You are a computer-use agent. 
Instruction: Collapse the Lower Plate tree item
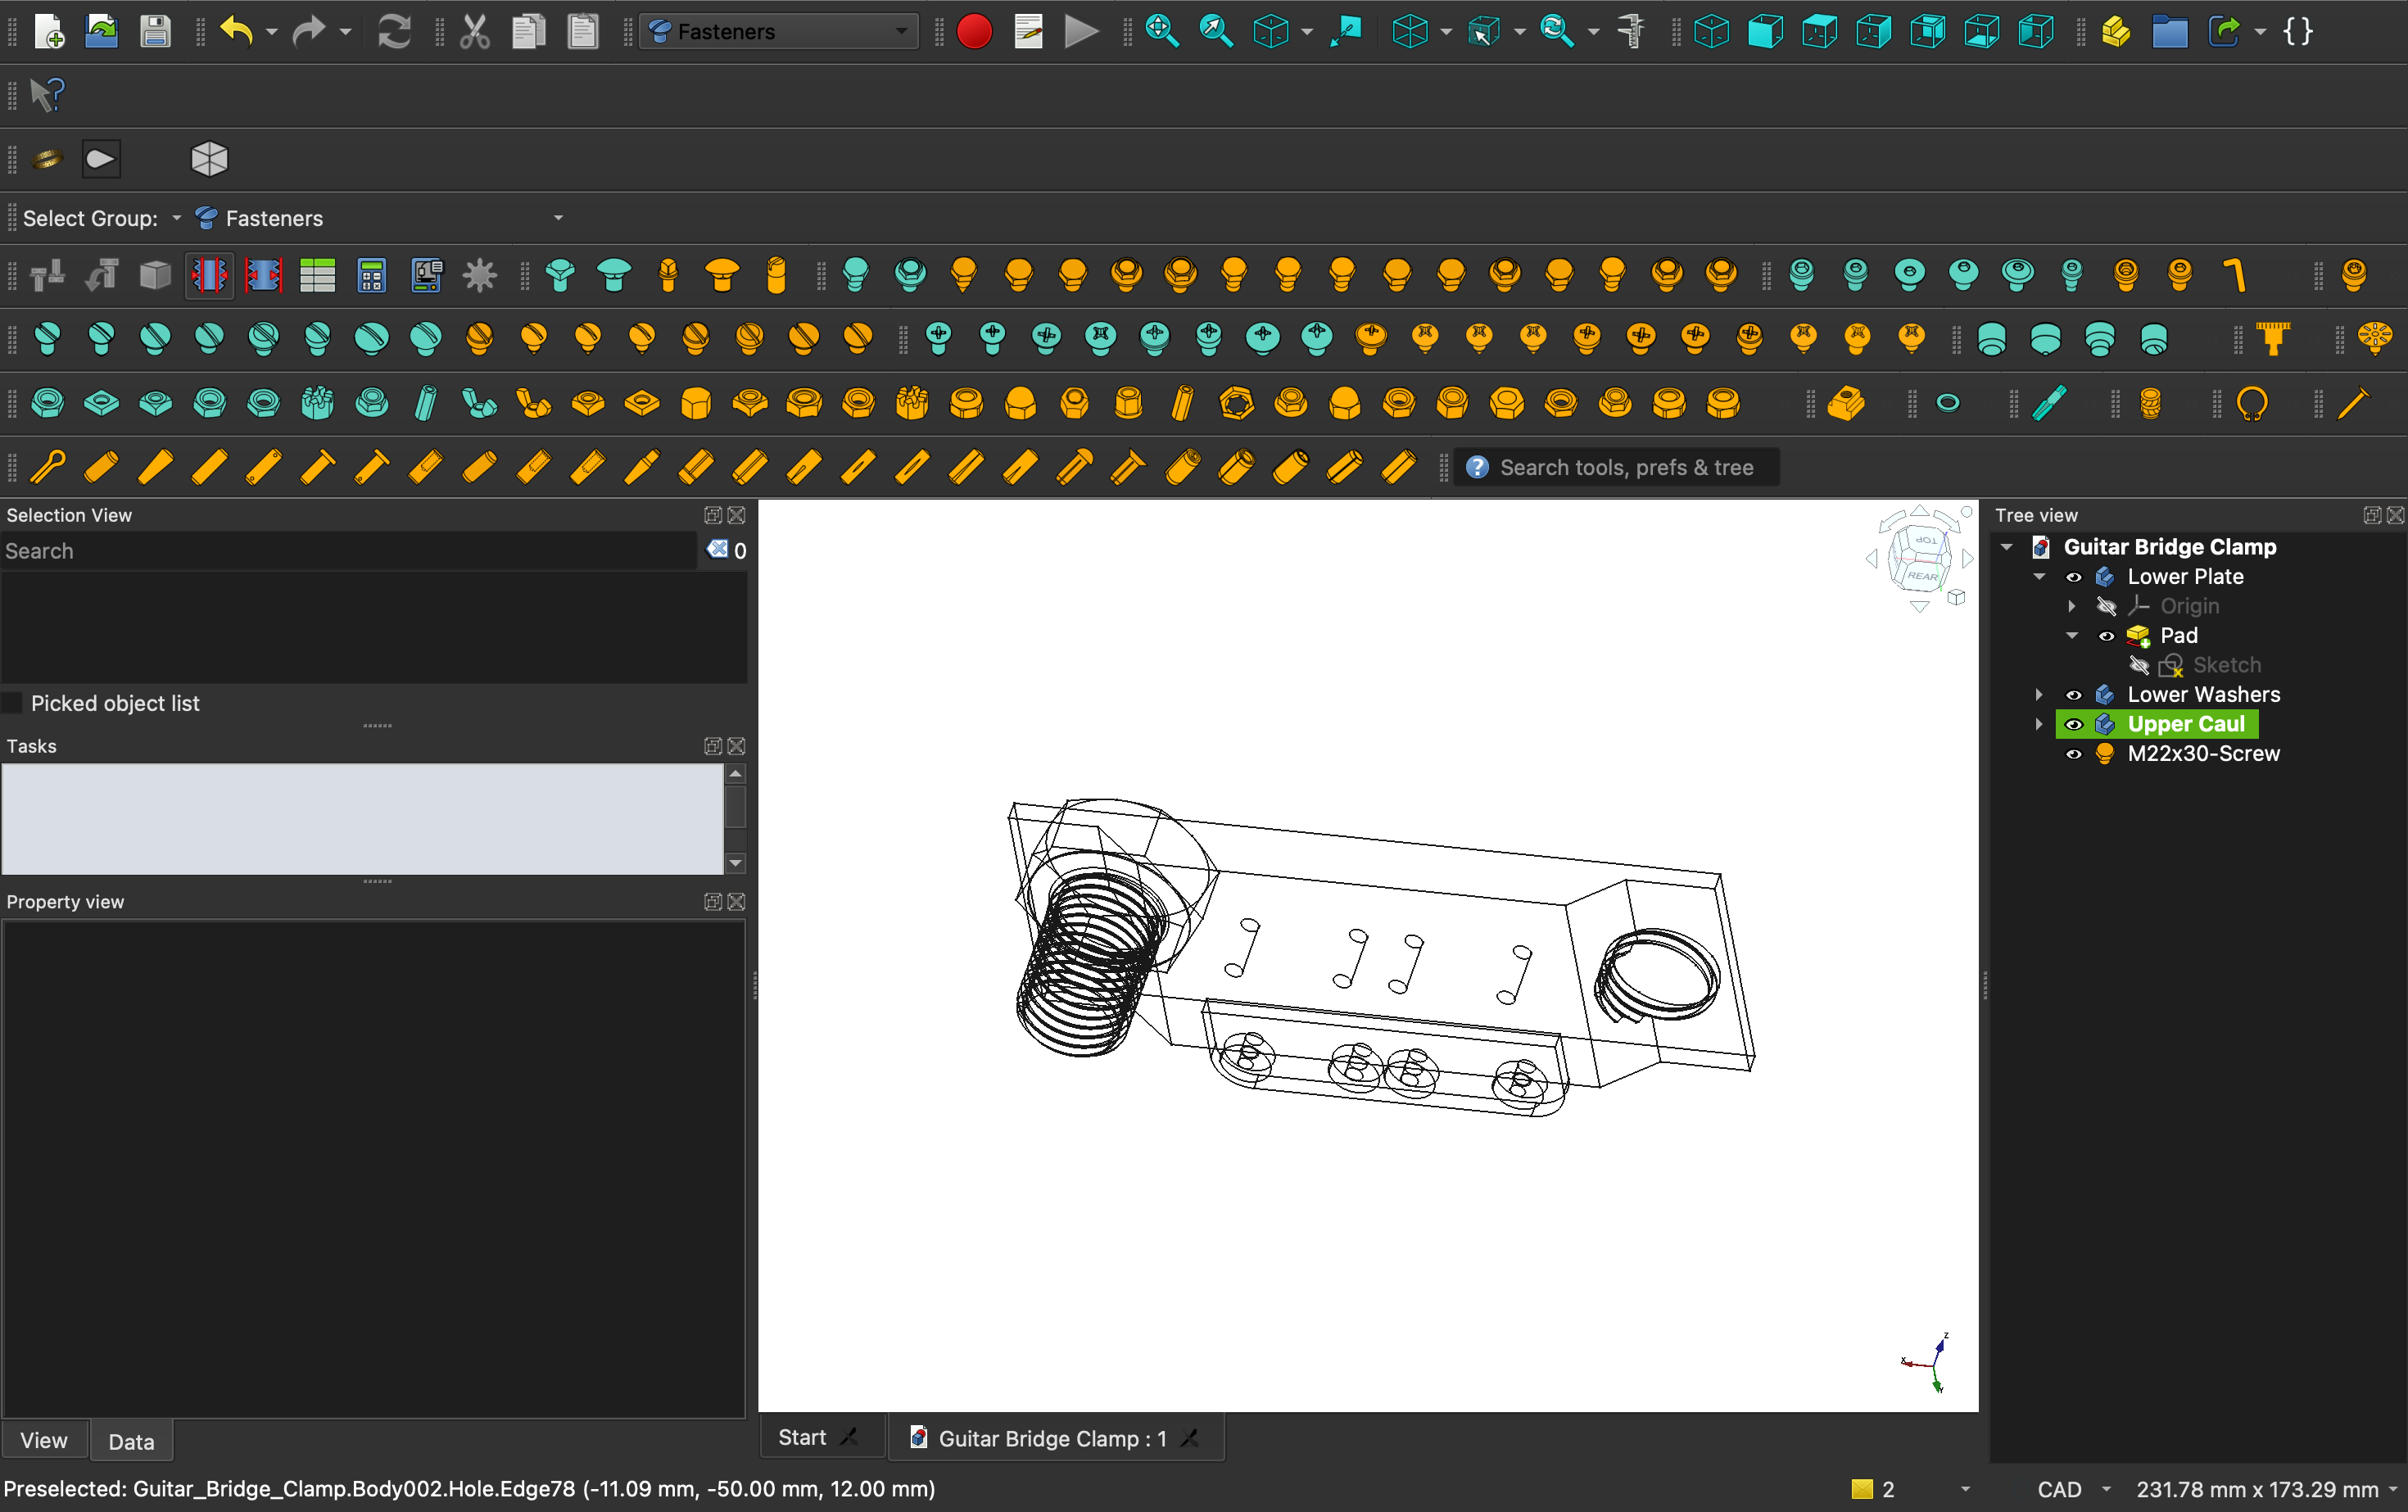(x=2037, y=576)
